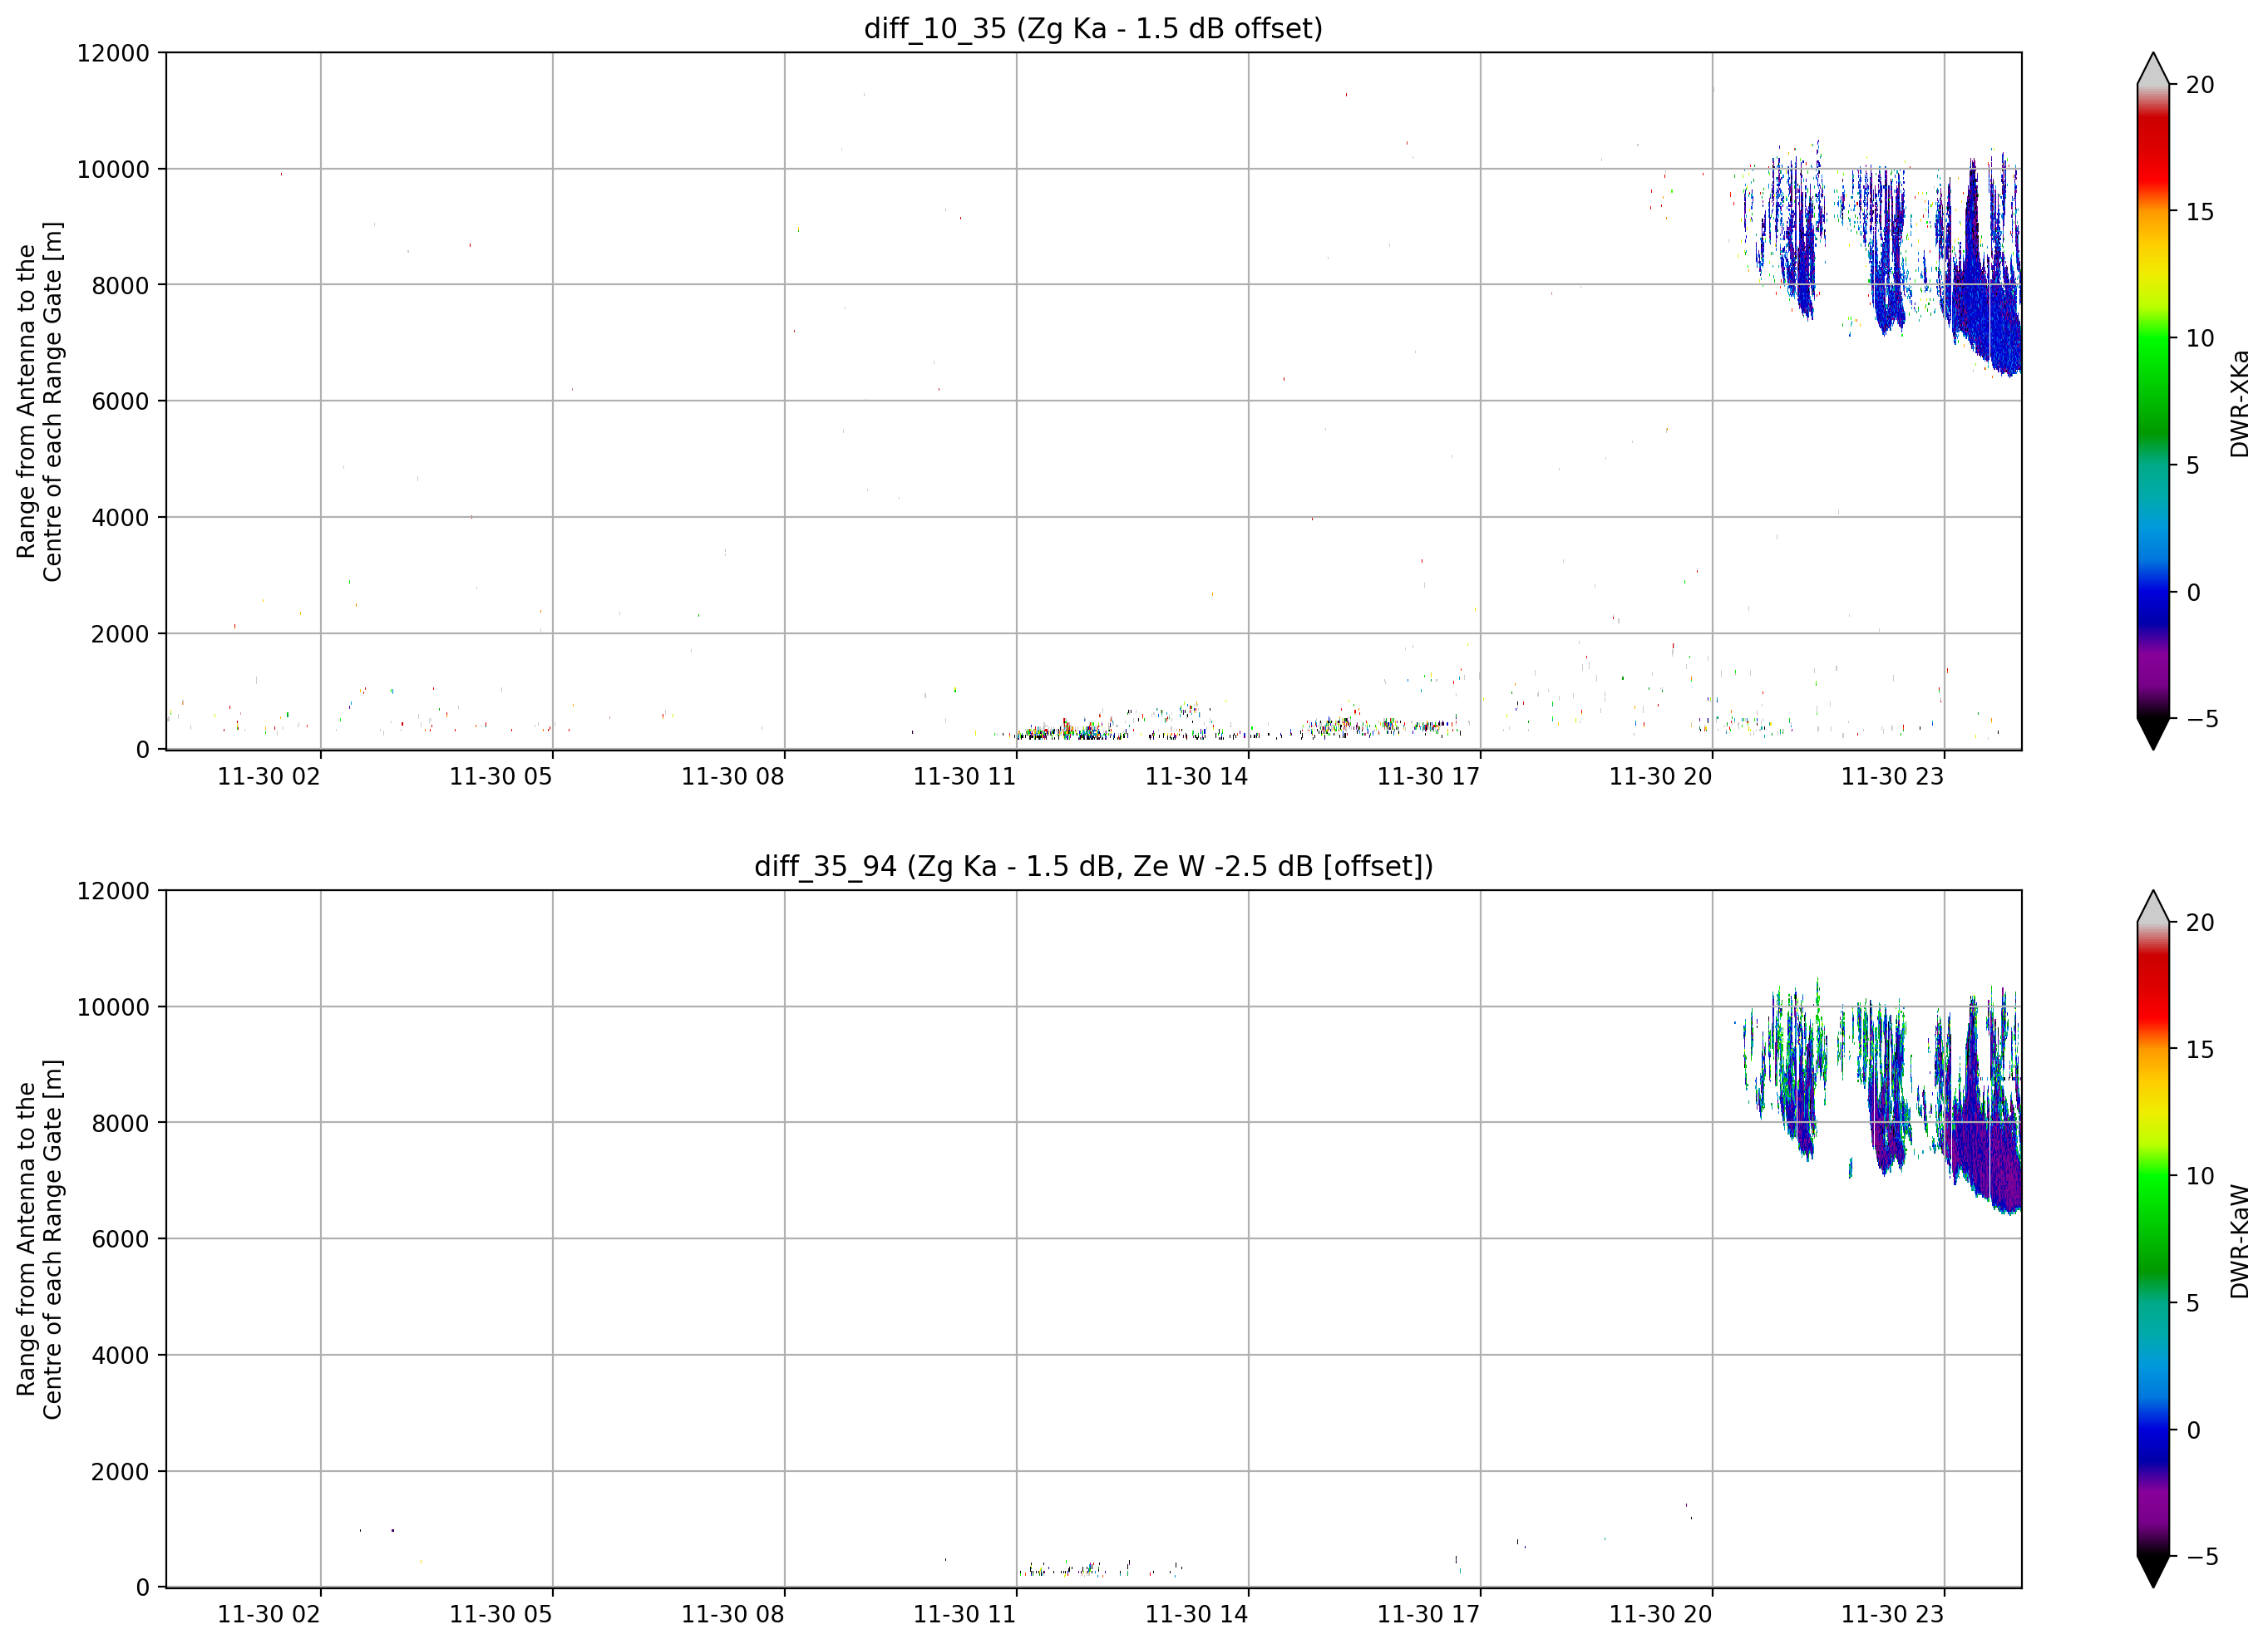This screenshot has height=1644, width=2268.
Task: Click bottom colorbar tick label 20
Action: pos(2200,923)
